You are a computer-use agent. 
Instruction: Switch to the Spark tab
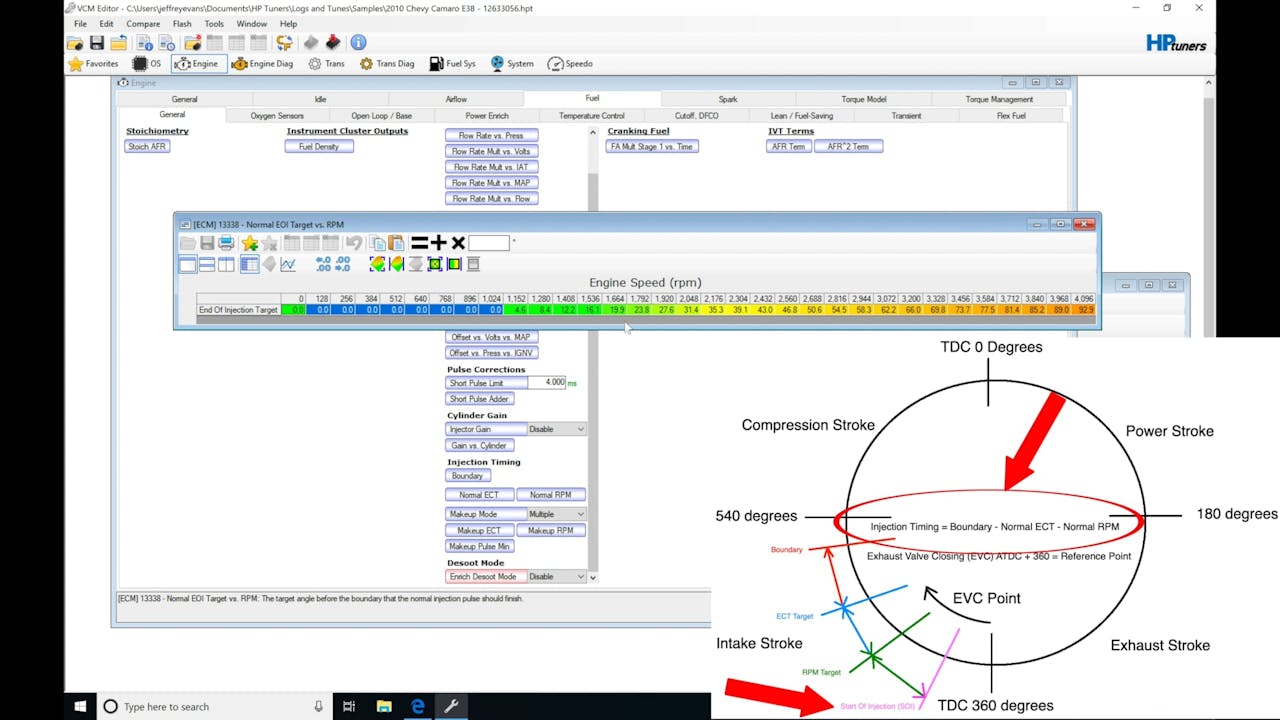(x=728, y=99)
